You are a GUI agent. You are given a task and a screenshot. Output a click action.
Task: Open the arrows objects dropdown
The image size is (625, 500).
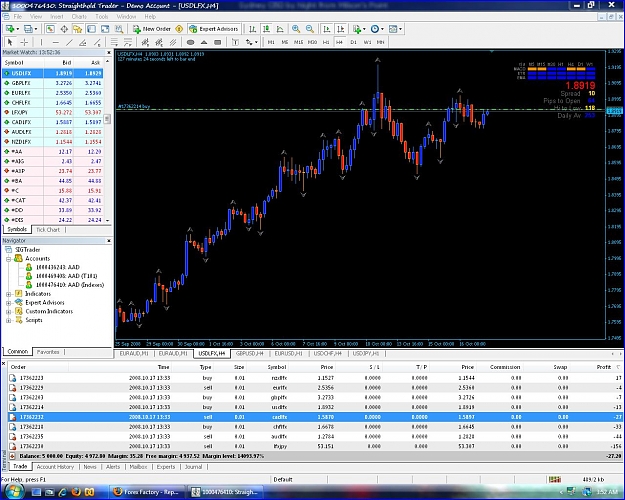pyautogui.click(x=252, y=42)
